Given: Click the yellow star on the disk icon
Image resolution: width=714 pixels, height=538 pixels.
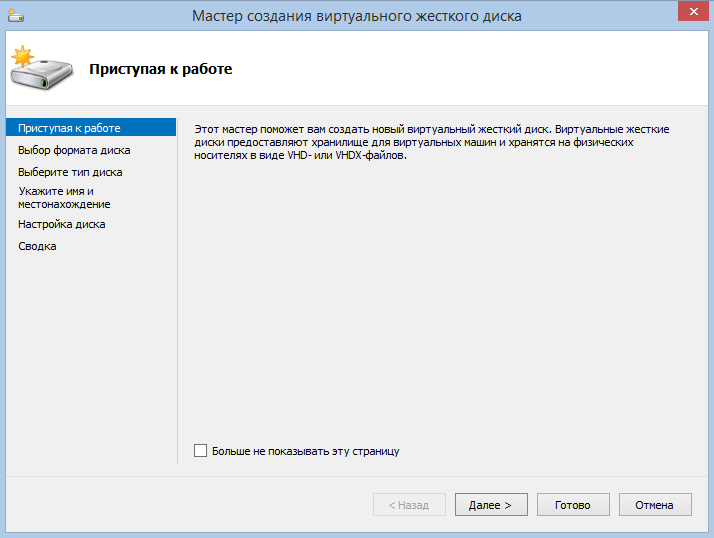Looking at the screenshot, I should (x=22, y=57).
